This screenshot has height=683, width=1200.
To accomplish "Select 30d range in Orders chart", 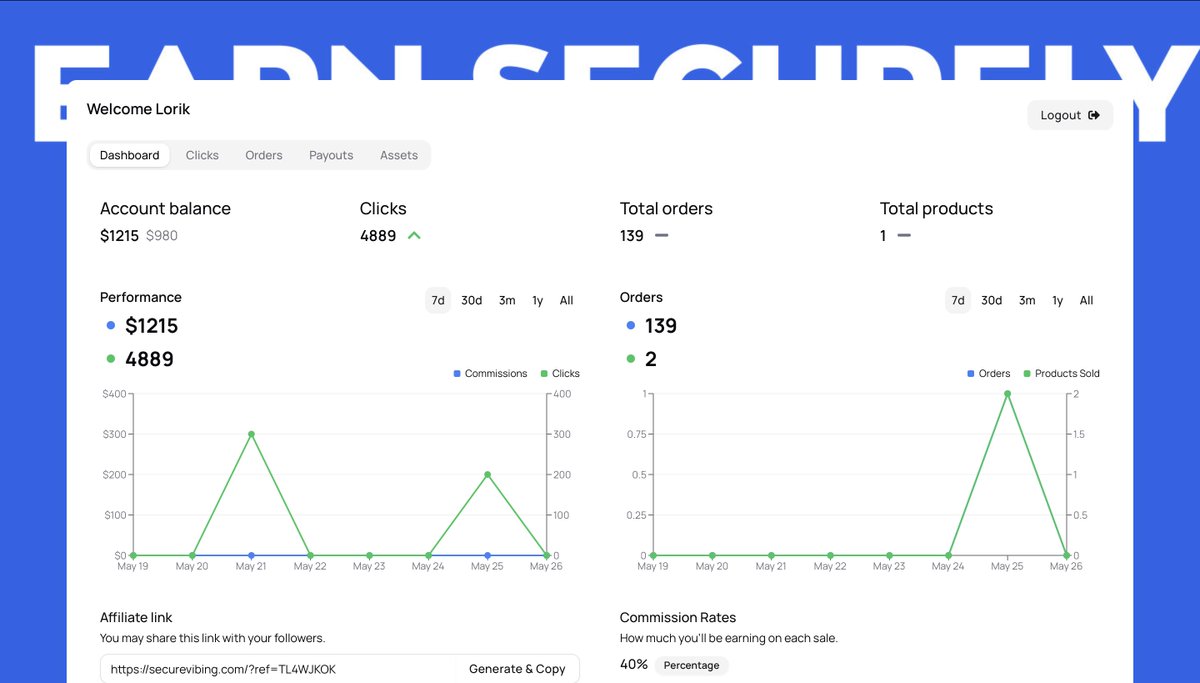I will [991, 300].
